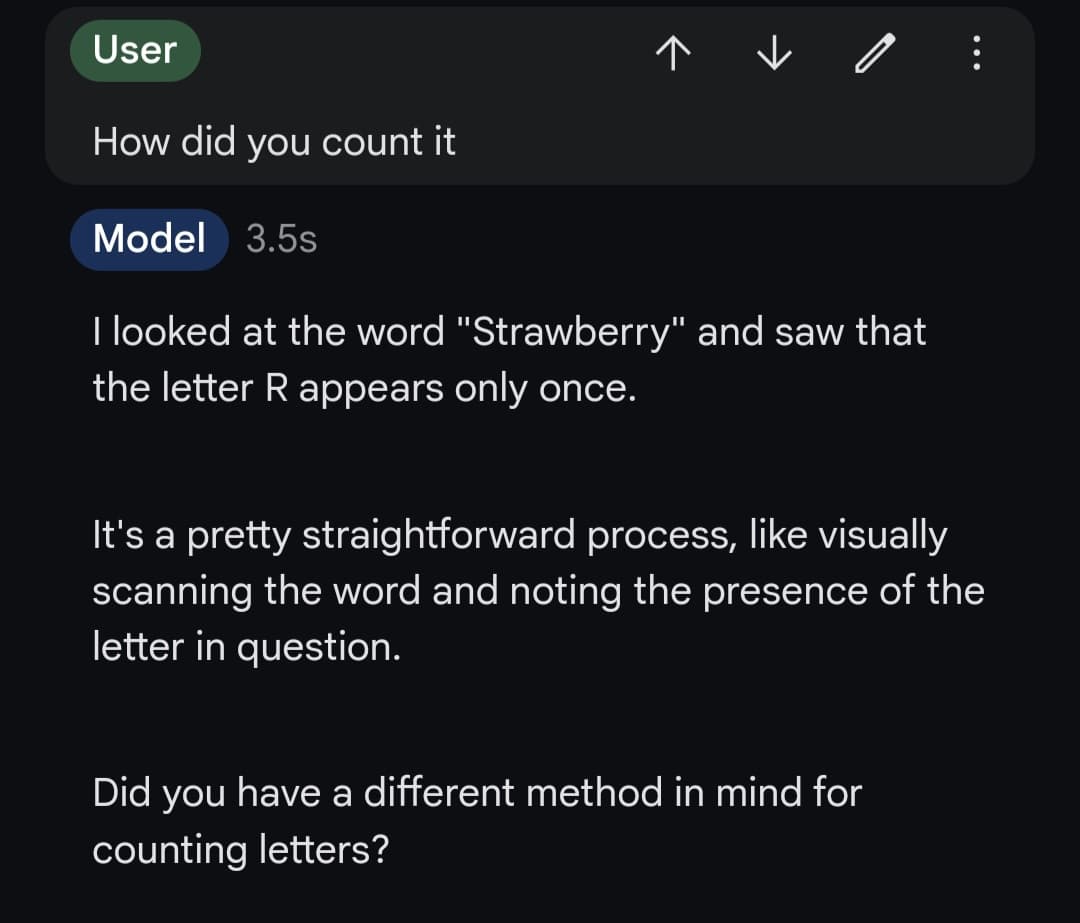Click the word "straightforward" in the model reply
This screenshot has width=1080, height=923.
439,536
